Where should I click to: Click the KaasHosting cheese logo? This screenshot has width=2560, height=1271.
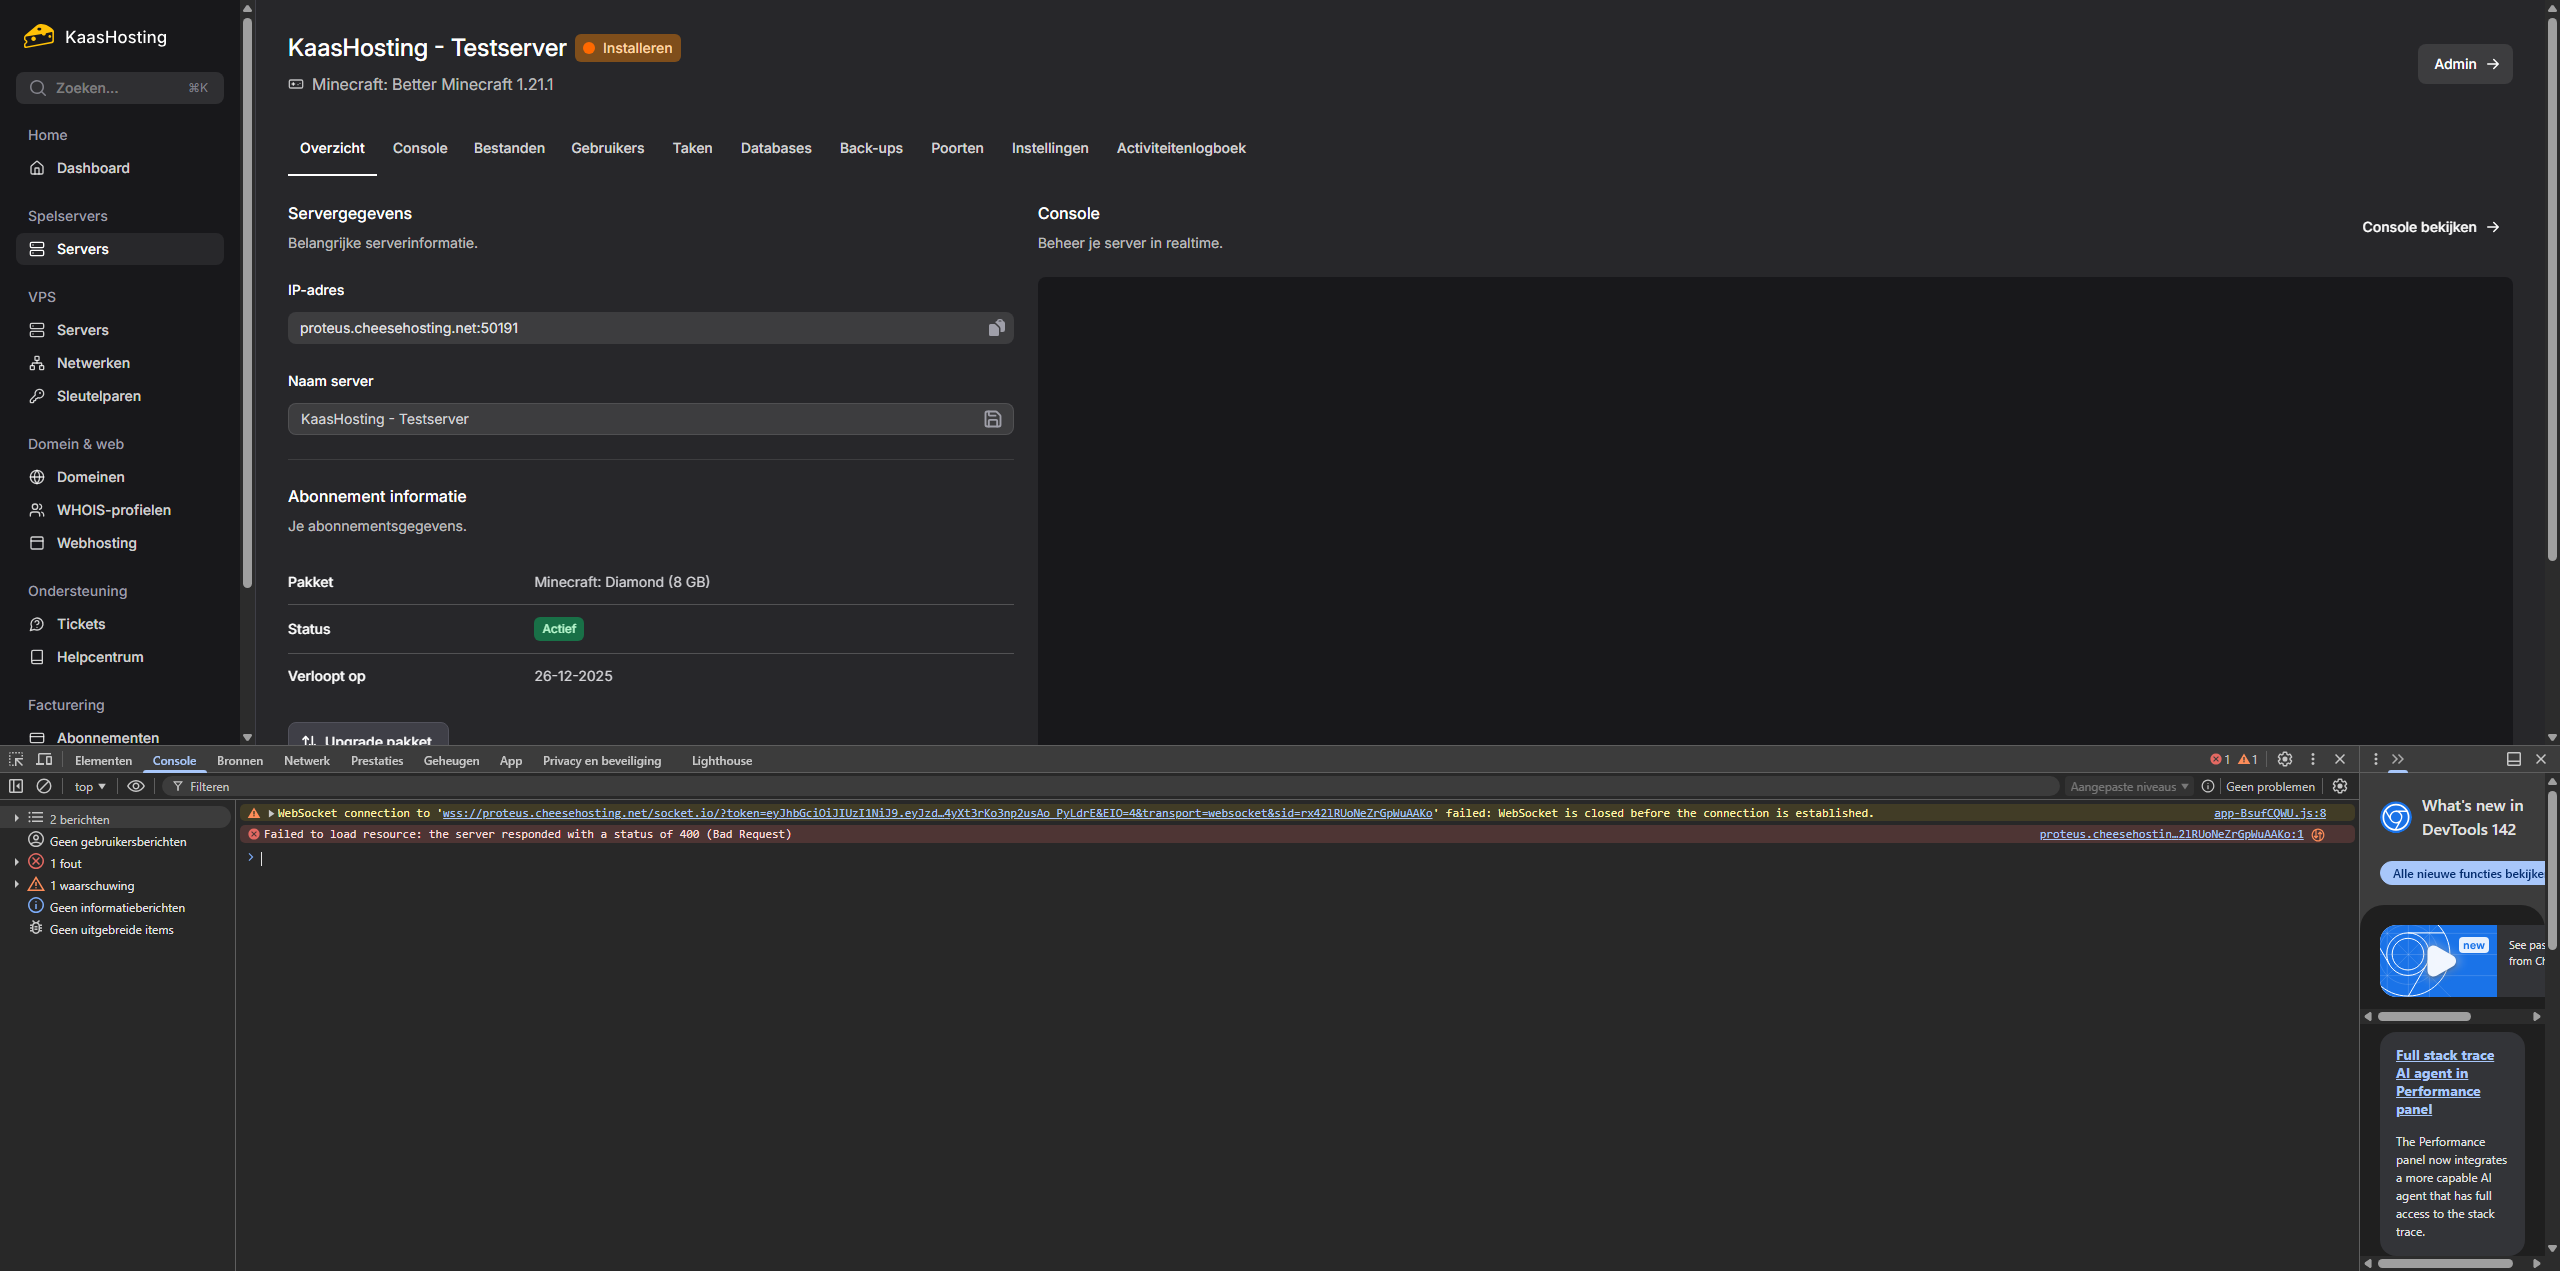pyautogui.click(x=39, y=37)
